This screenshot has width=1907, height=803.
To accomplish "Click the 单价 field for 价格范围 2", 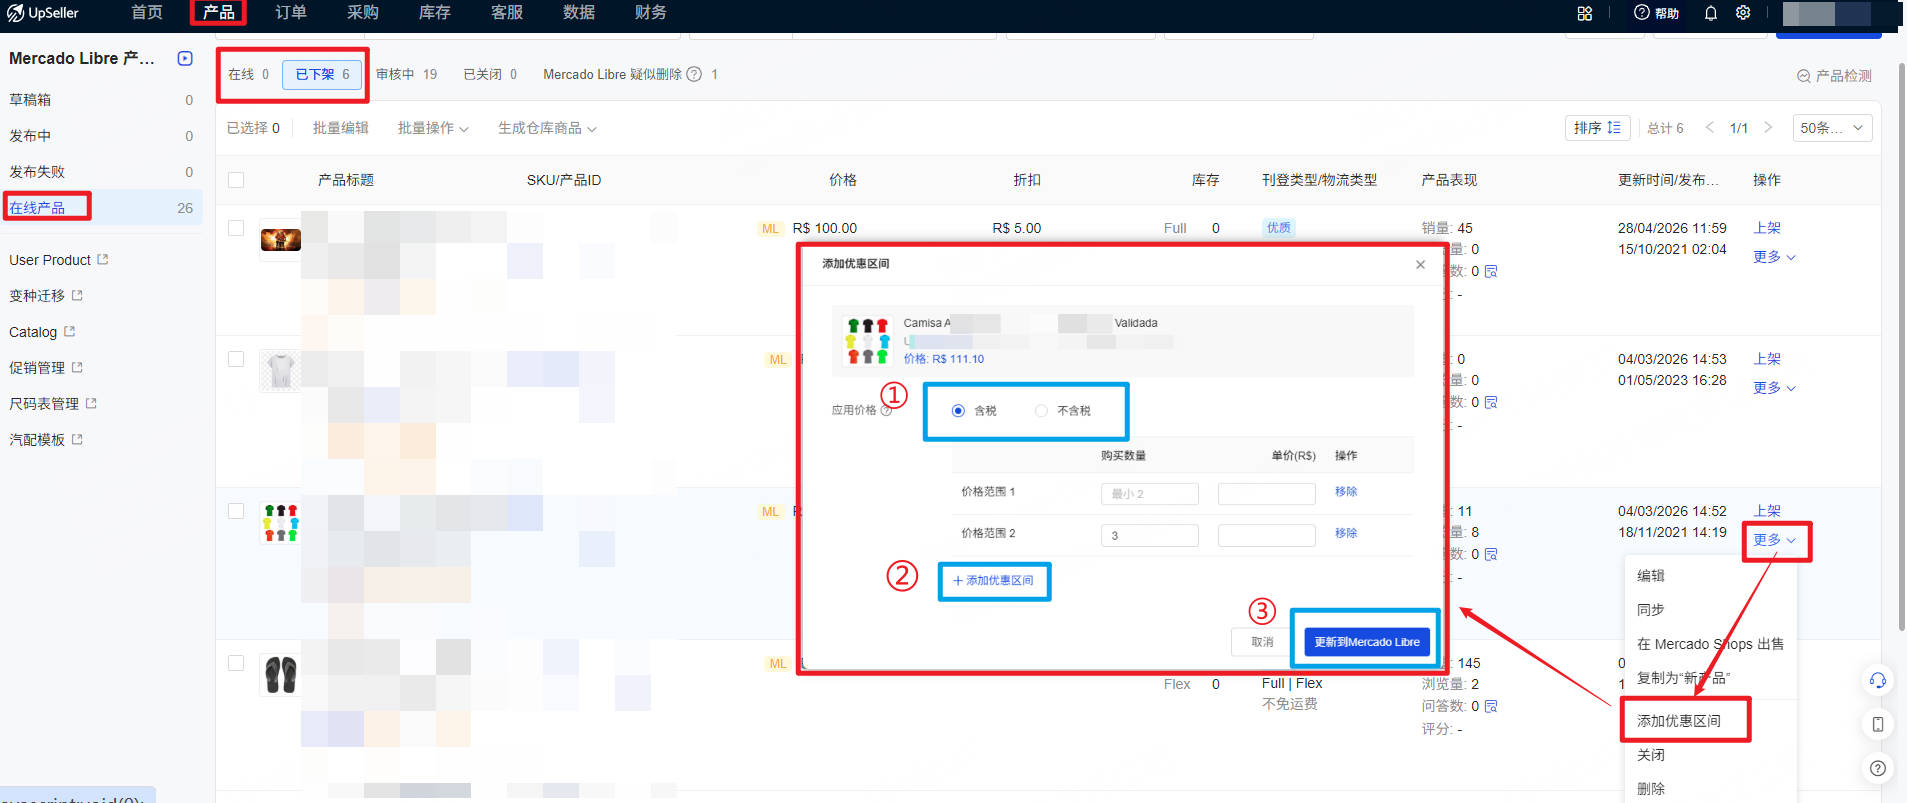I will coord(1266,536).
